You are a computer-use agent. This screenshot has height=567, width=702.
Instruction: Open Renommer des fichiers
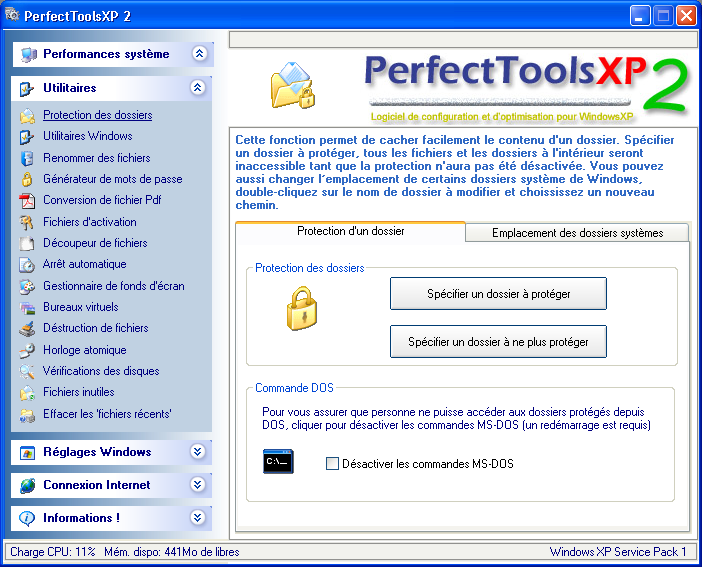tap(97, 158)
